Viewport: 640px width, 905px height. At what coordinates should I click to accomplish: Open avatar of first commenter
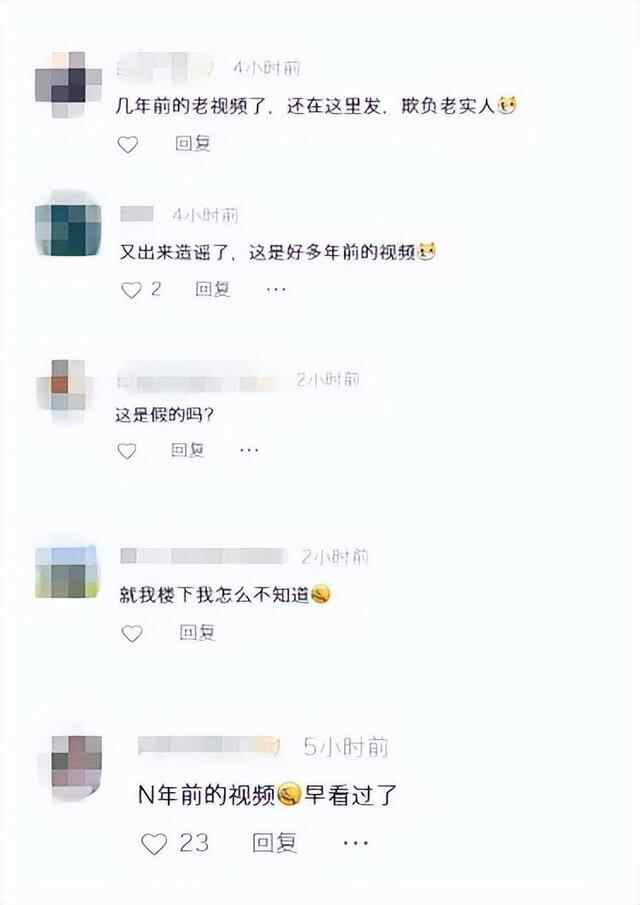click(68, 84)
